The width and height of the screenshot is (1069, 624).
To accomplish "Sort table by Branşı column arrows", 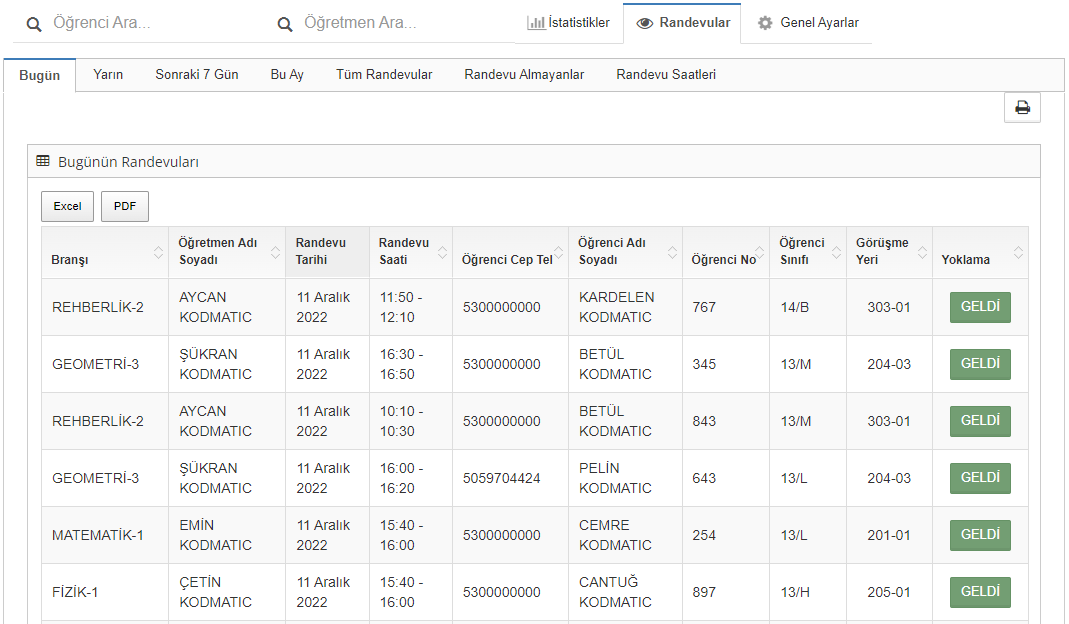I will click(158, 252).
